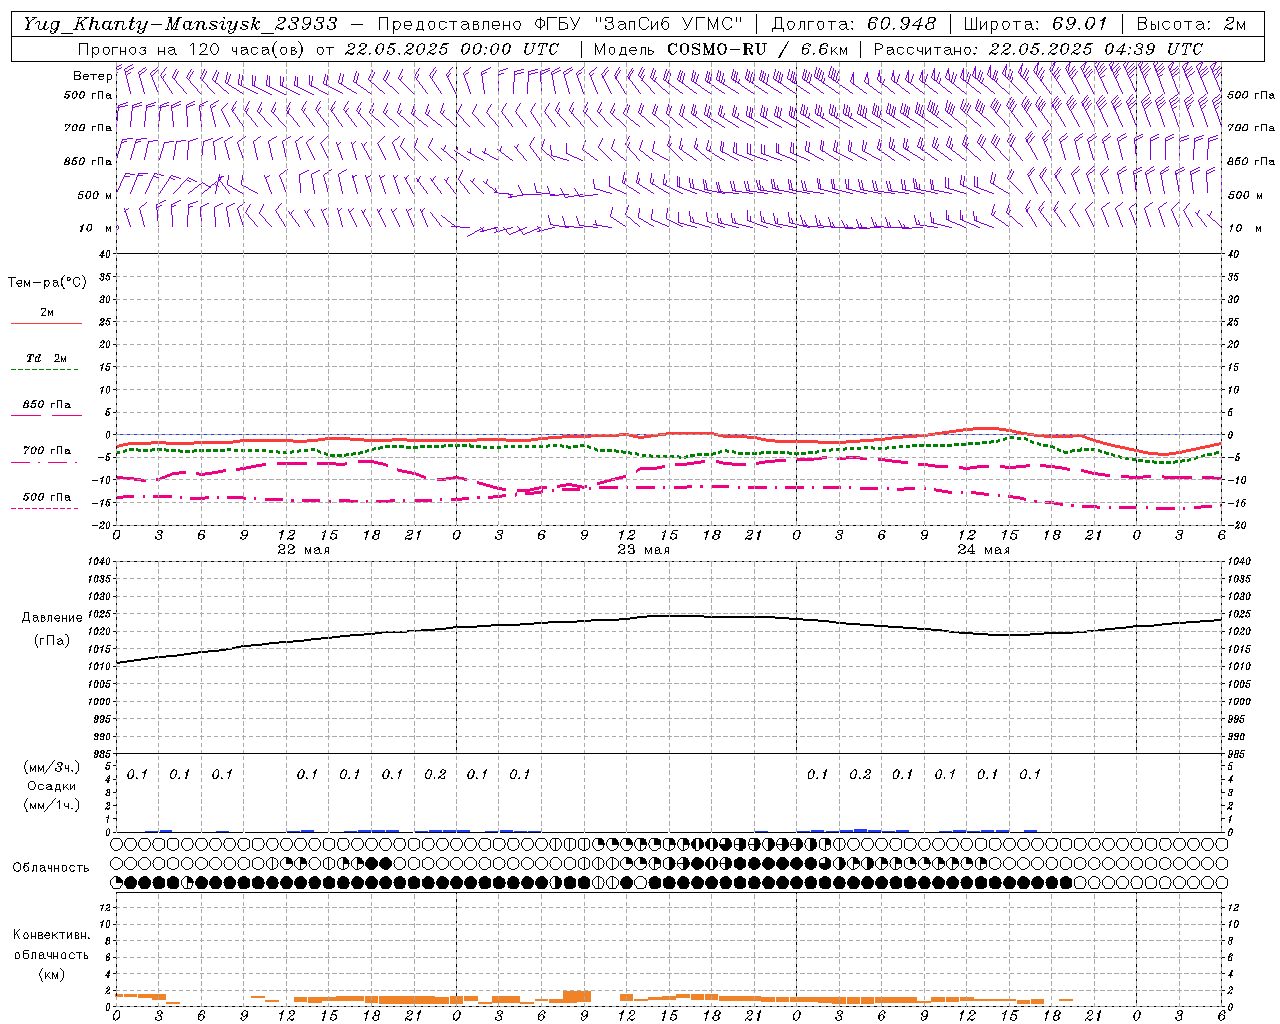Click the 0.2 precipitation value on 24 мая

(x=860, y=775)
